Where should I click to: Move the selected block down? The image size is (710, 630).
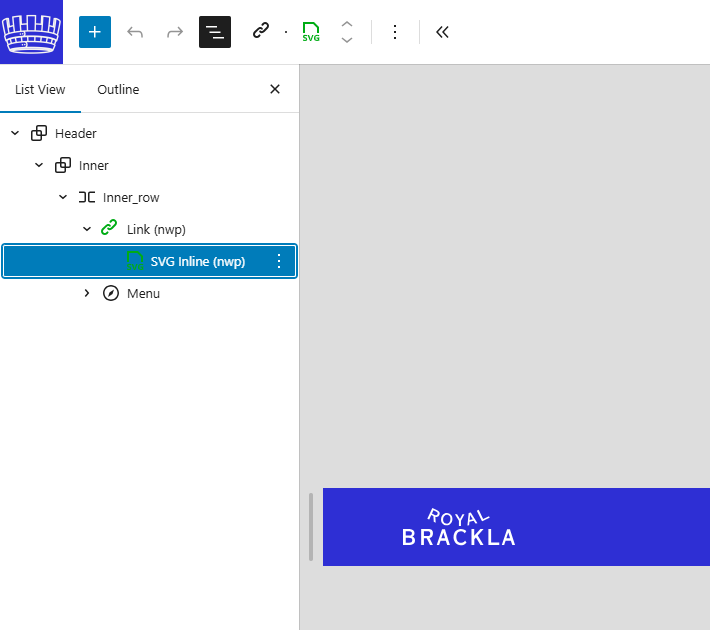coord(347,40)
